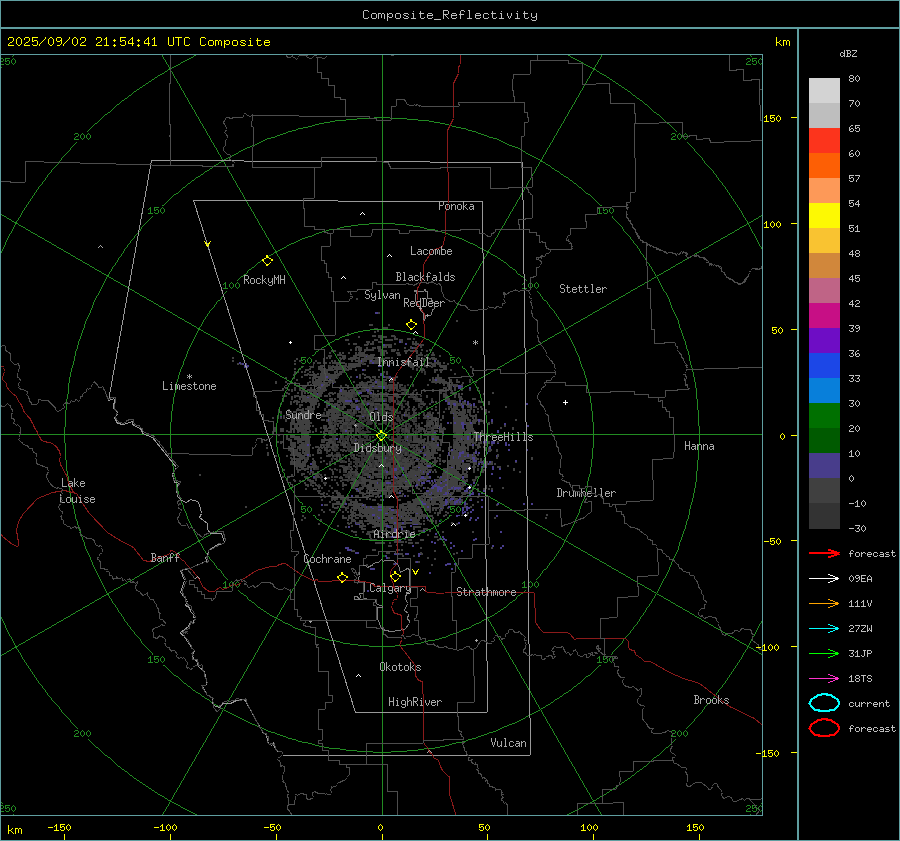Click the cyan current ellipse legend icon

pos(824,703)
